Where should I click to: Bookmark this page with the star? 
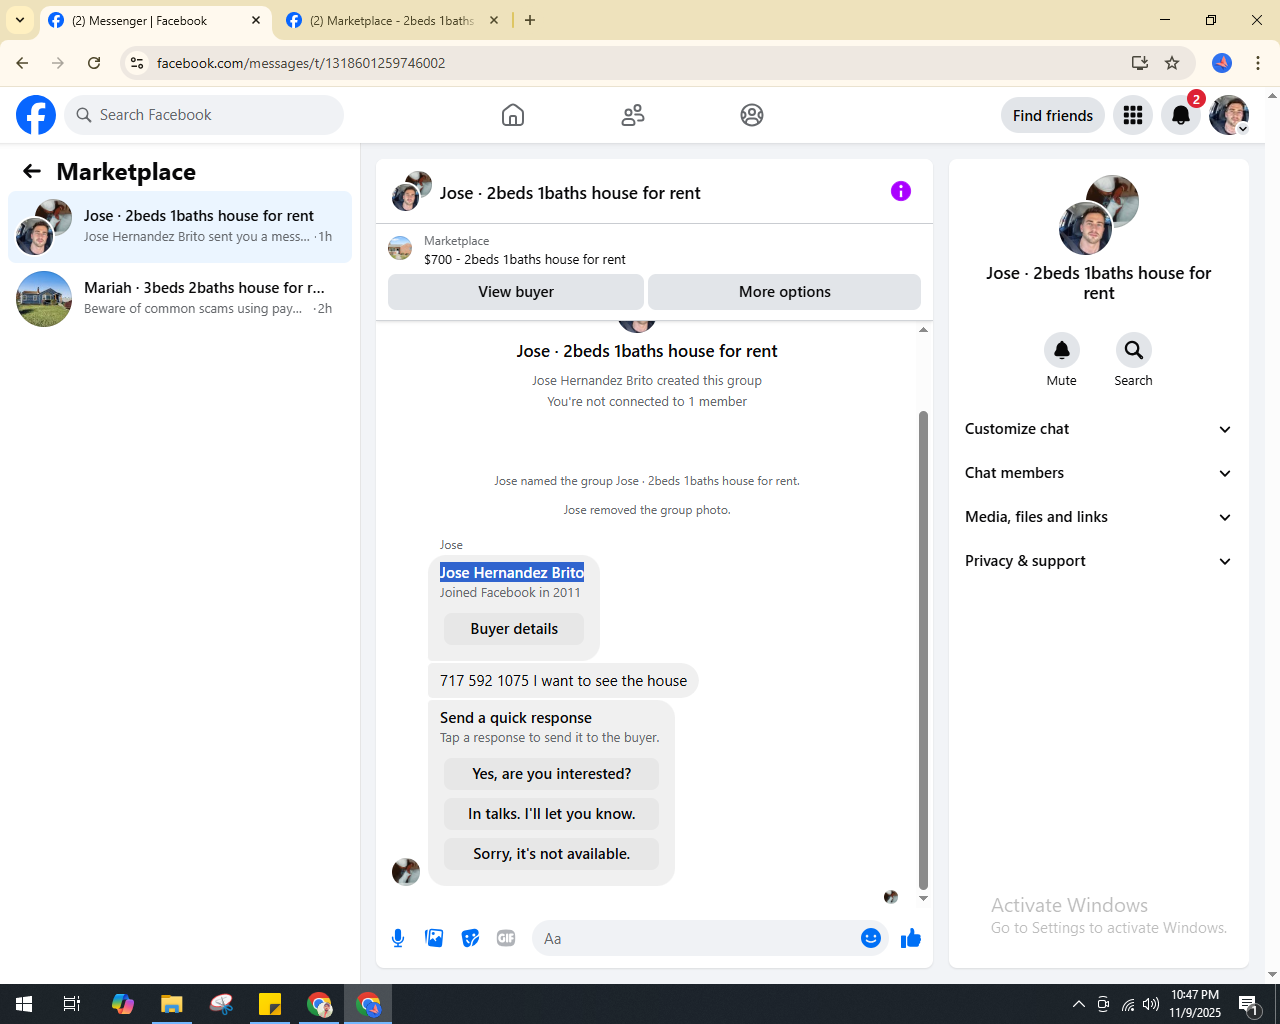click(x=1172, y=63)
